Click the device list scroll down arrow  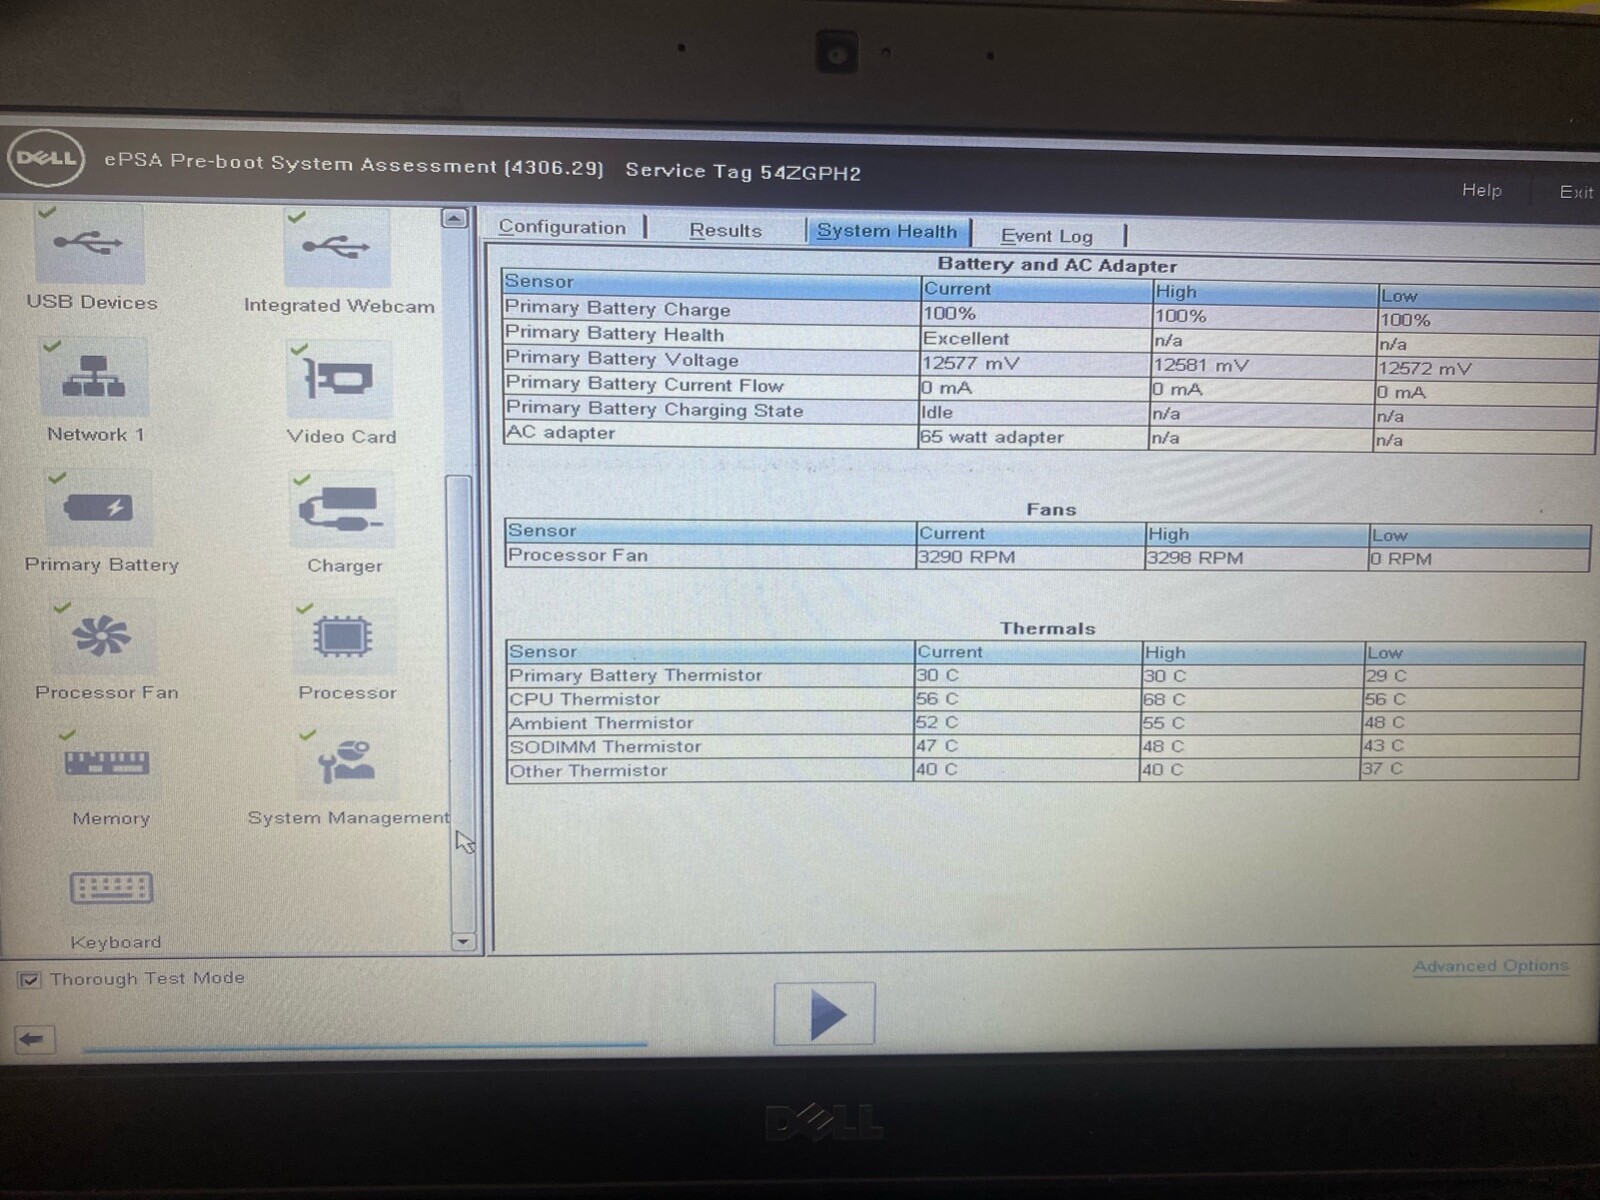click(x=463, y=941)
